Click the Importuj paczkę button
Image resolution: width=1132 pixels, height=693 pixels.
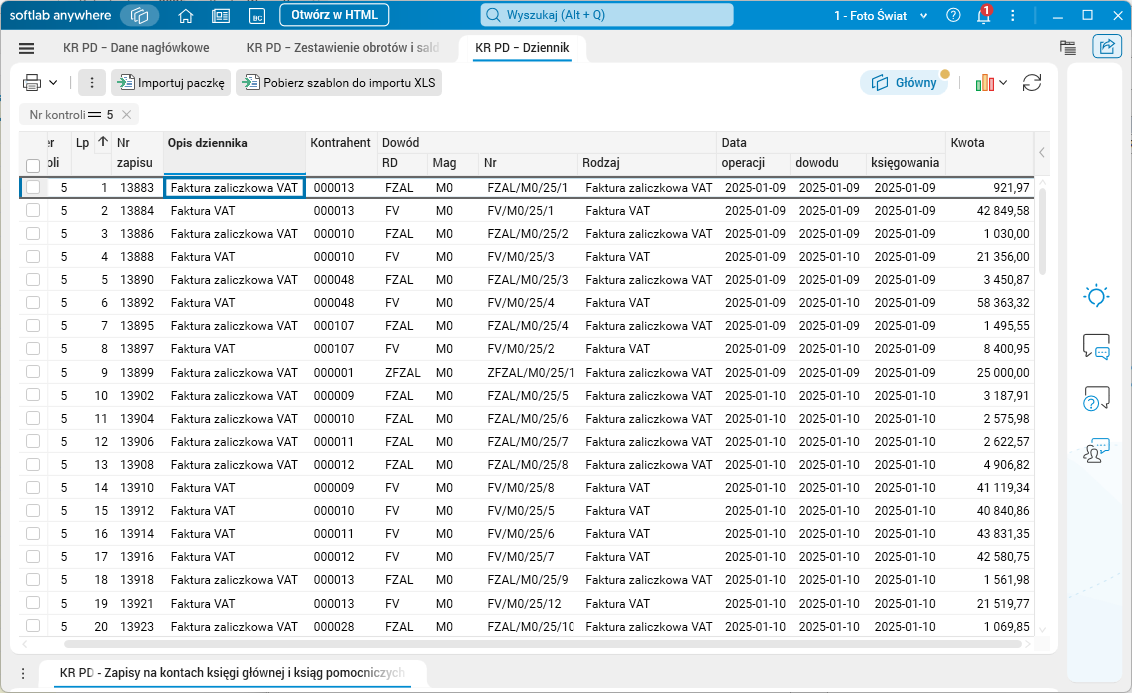(x=171, y=83)
